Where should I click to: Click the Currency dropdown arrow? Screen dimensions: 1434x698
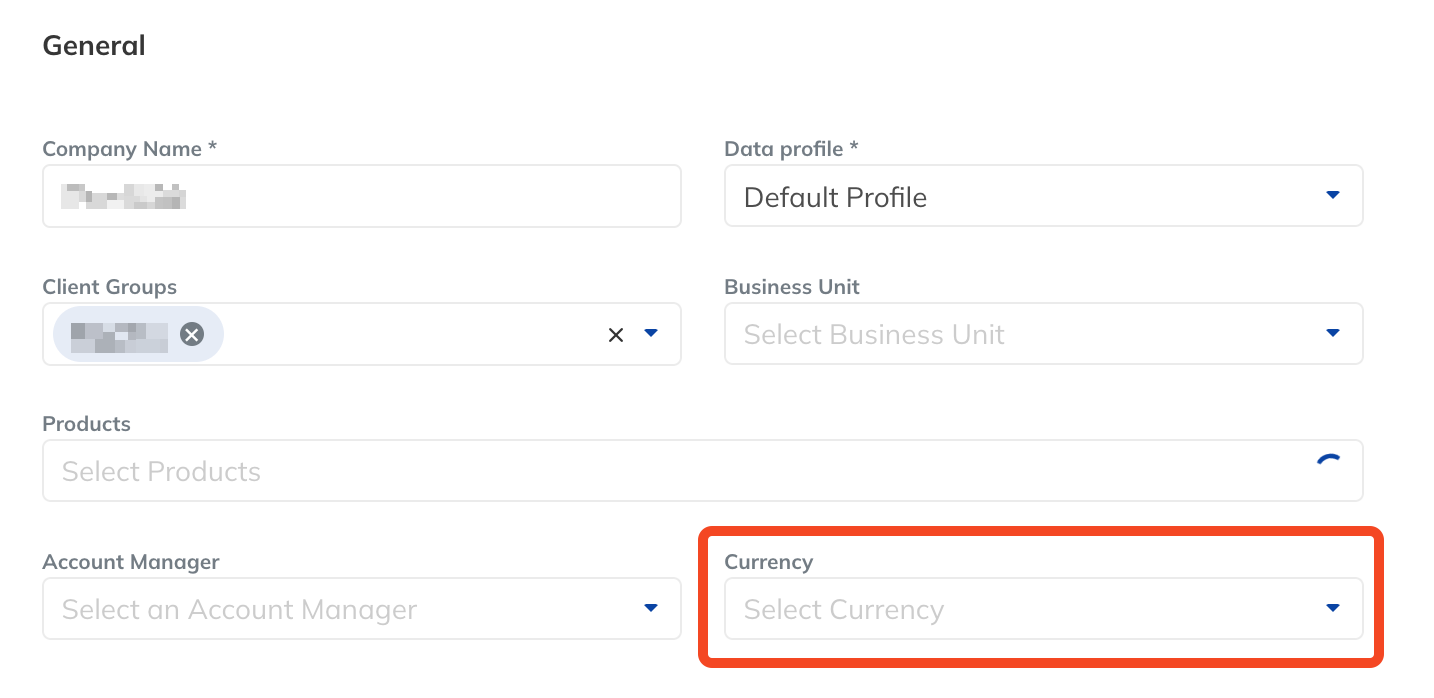tap(1332, 608)
